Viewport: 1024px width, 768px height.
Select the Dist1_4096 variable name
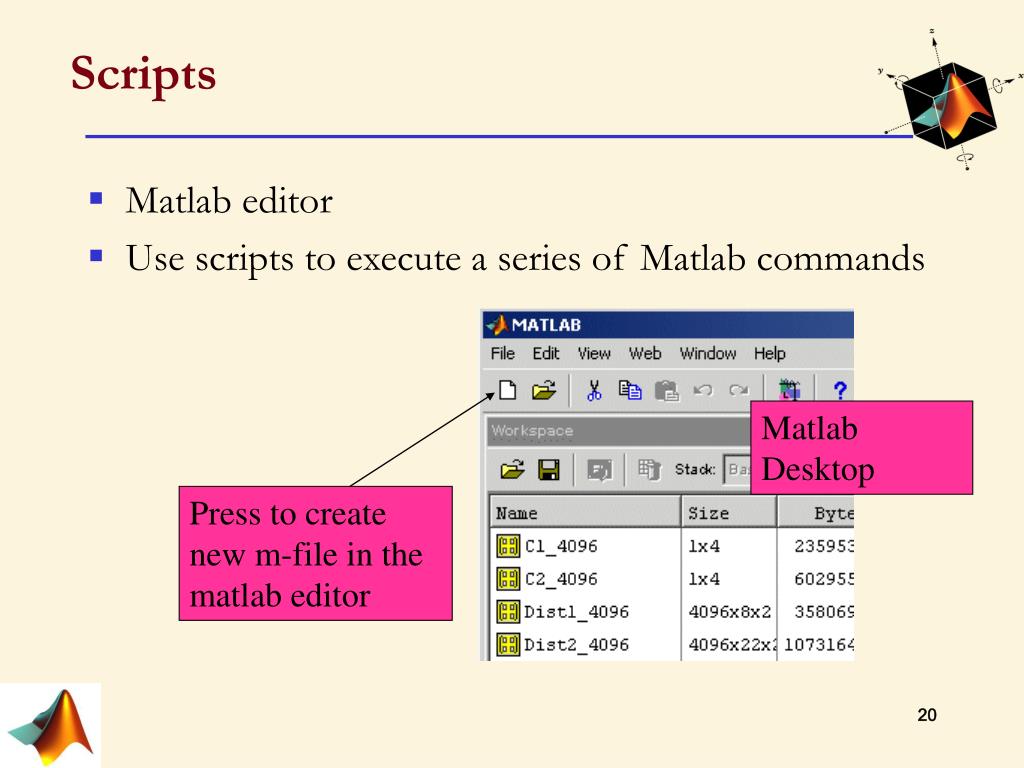[x=577, y=611]
